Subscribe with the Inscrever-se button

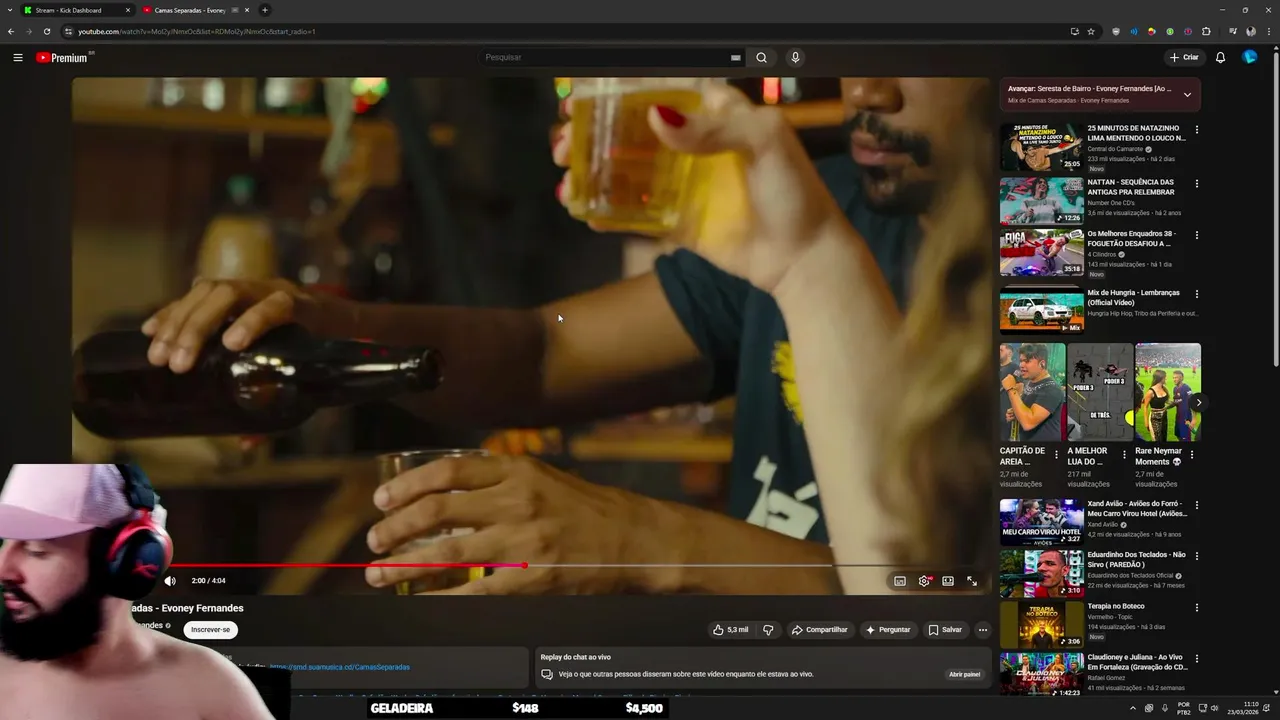[210, 630]
